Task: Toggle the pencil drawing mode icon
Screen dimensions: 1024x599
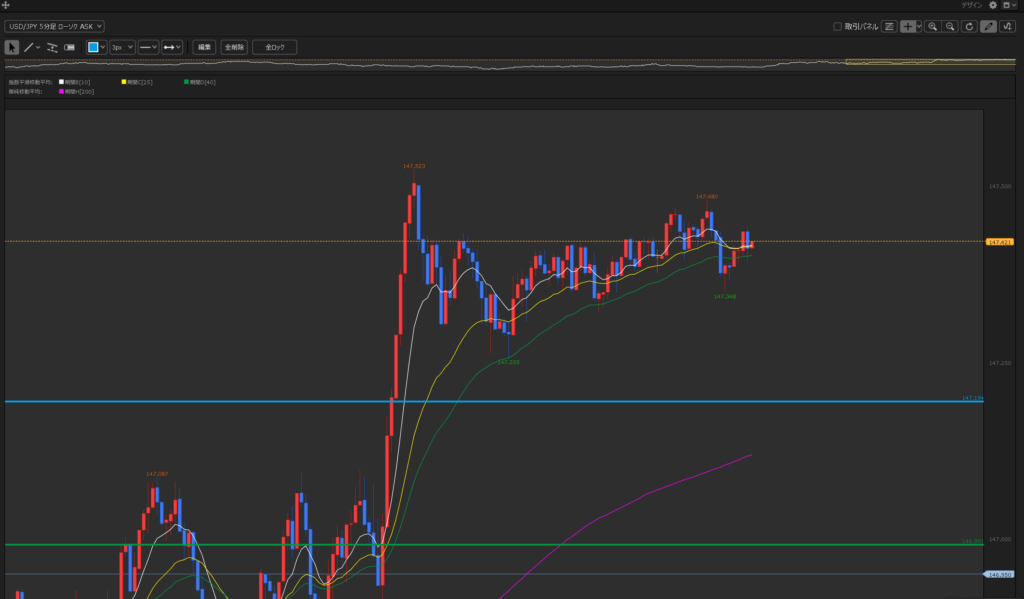Action: [988, 26]
